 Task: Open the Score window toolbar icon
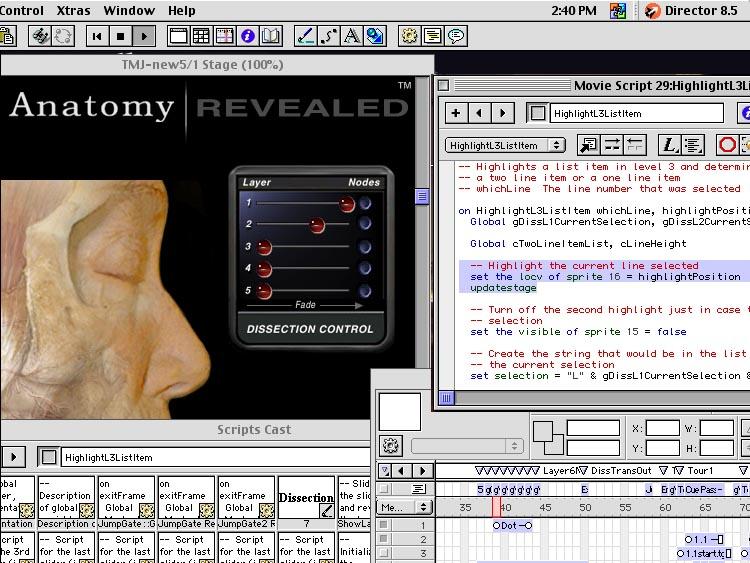click(x=224, y=36)
